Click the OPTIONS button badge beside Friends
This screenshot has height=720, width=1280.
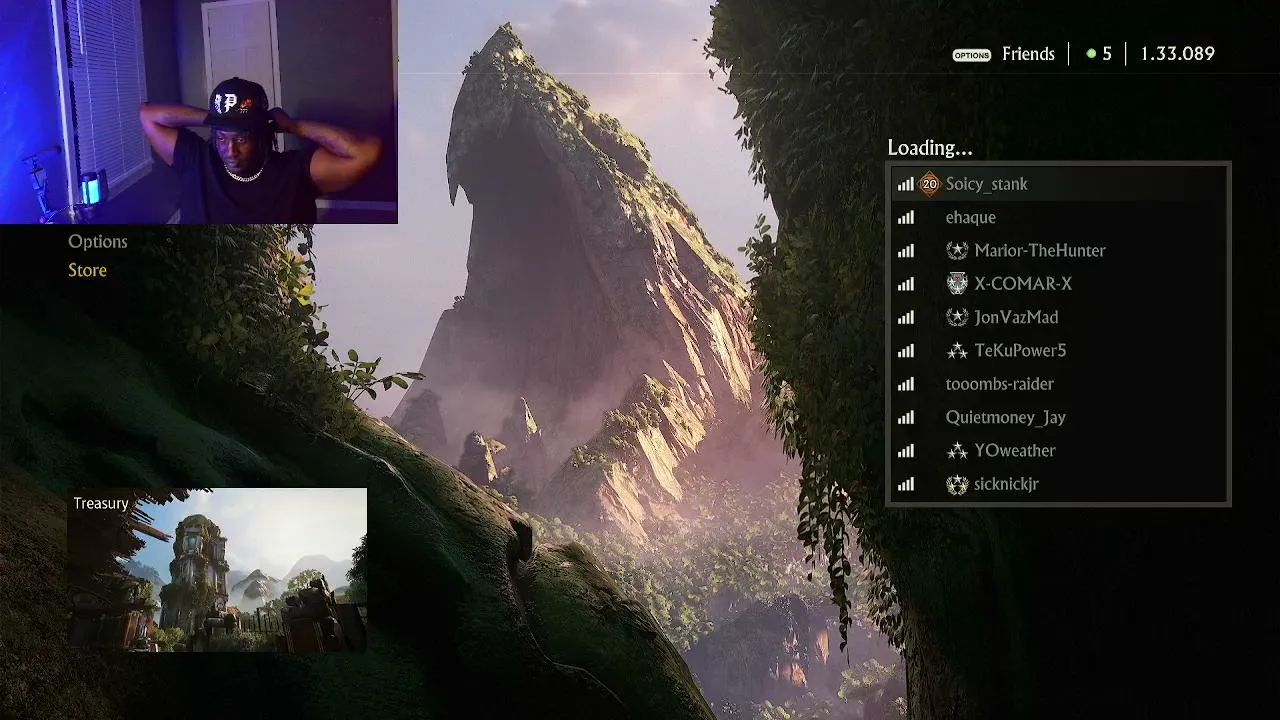(972, 55)
